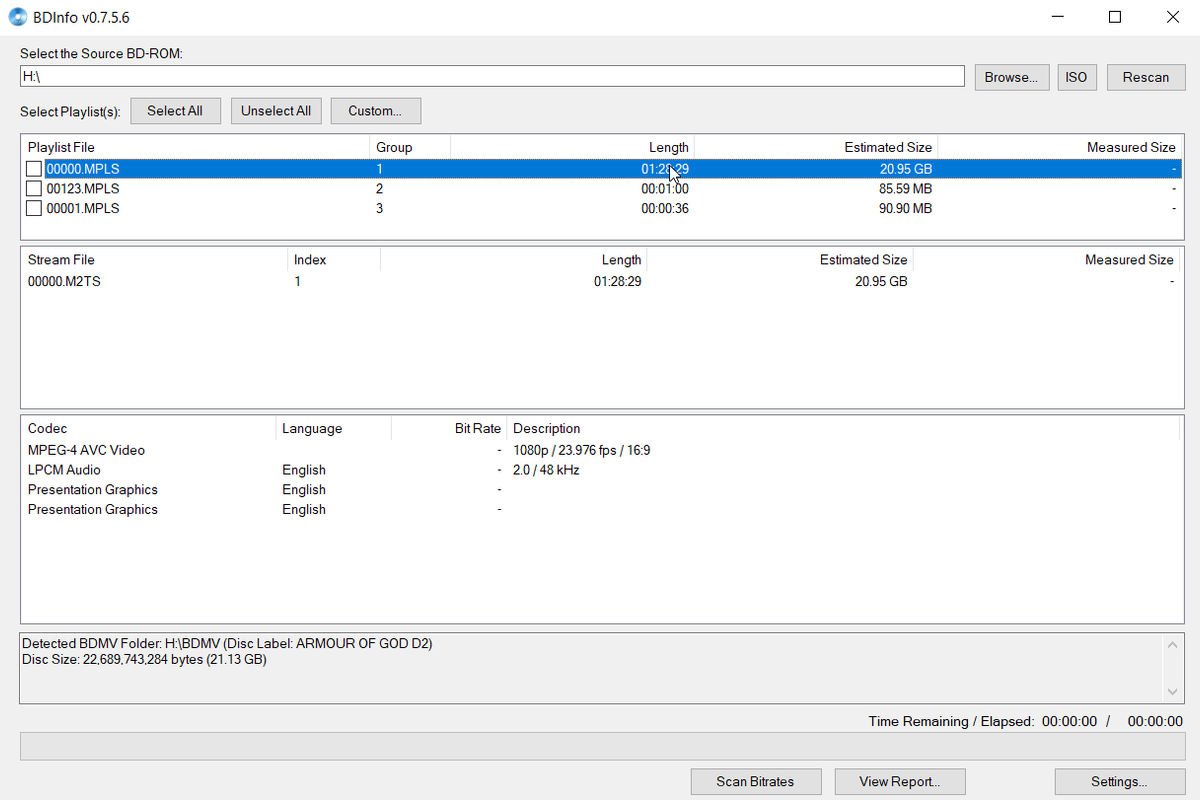This screenshot has width=1200, height=800.
Task: Maximize the BDInfo window
Action: (x=1115, y=17)
